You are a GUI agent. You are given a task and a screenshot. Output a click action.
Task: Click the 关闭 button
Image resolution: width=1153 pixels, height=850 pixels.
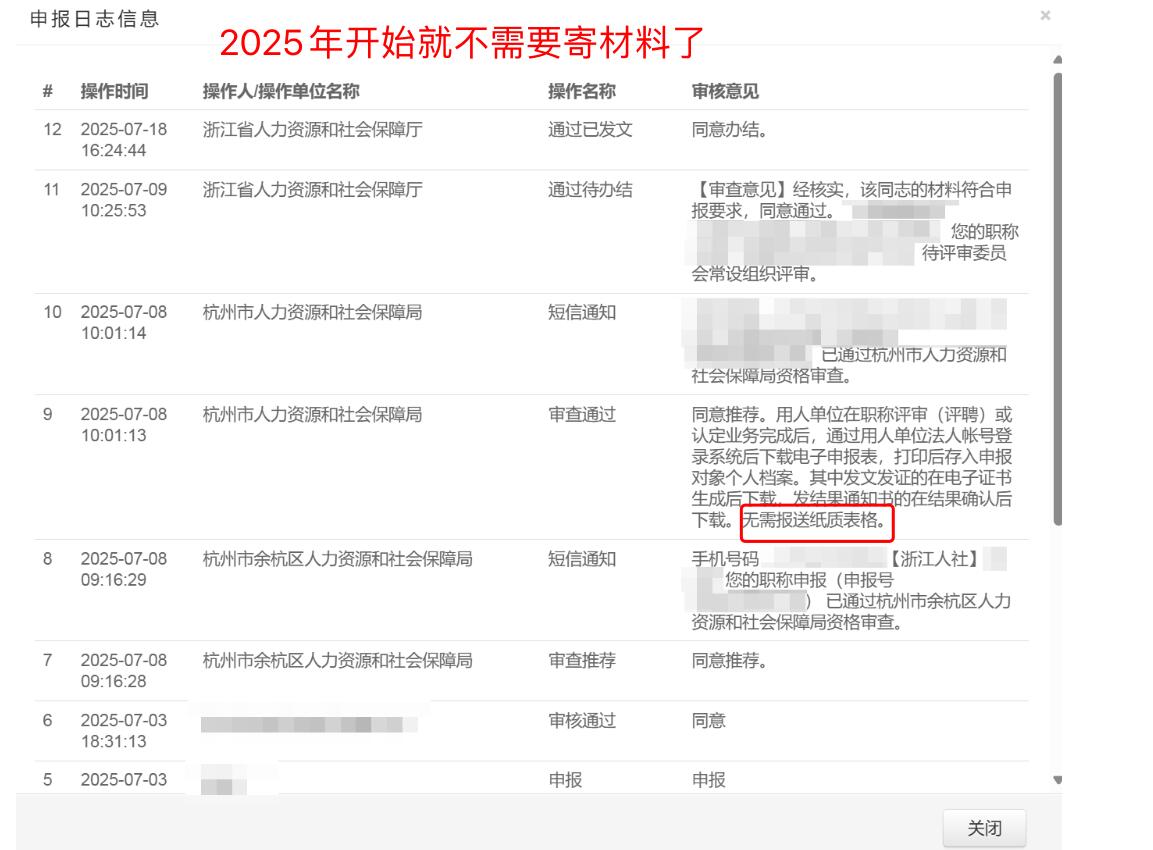click(984, 828)
